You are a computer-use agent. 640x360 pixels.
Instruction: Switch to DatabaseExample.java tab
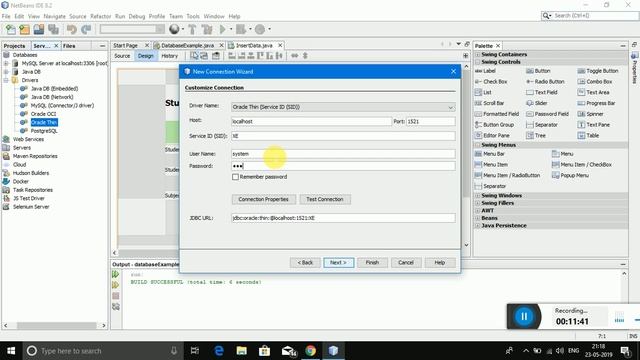coord(187,45)
